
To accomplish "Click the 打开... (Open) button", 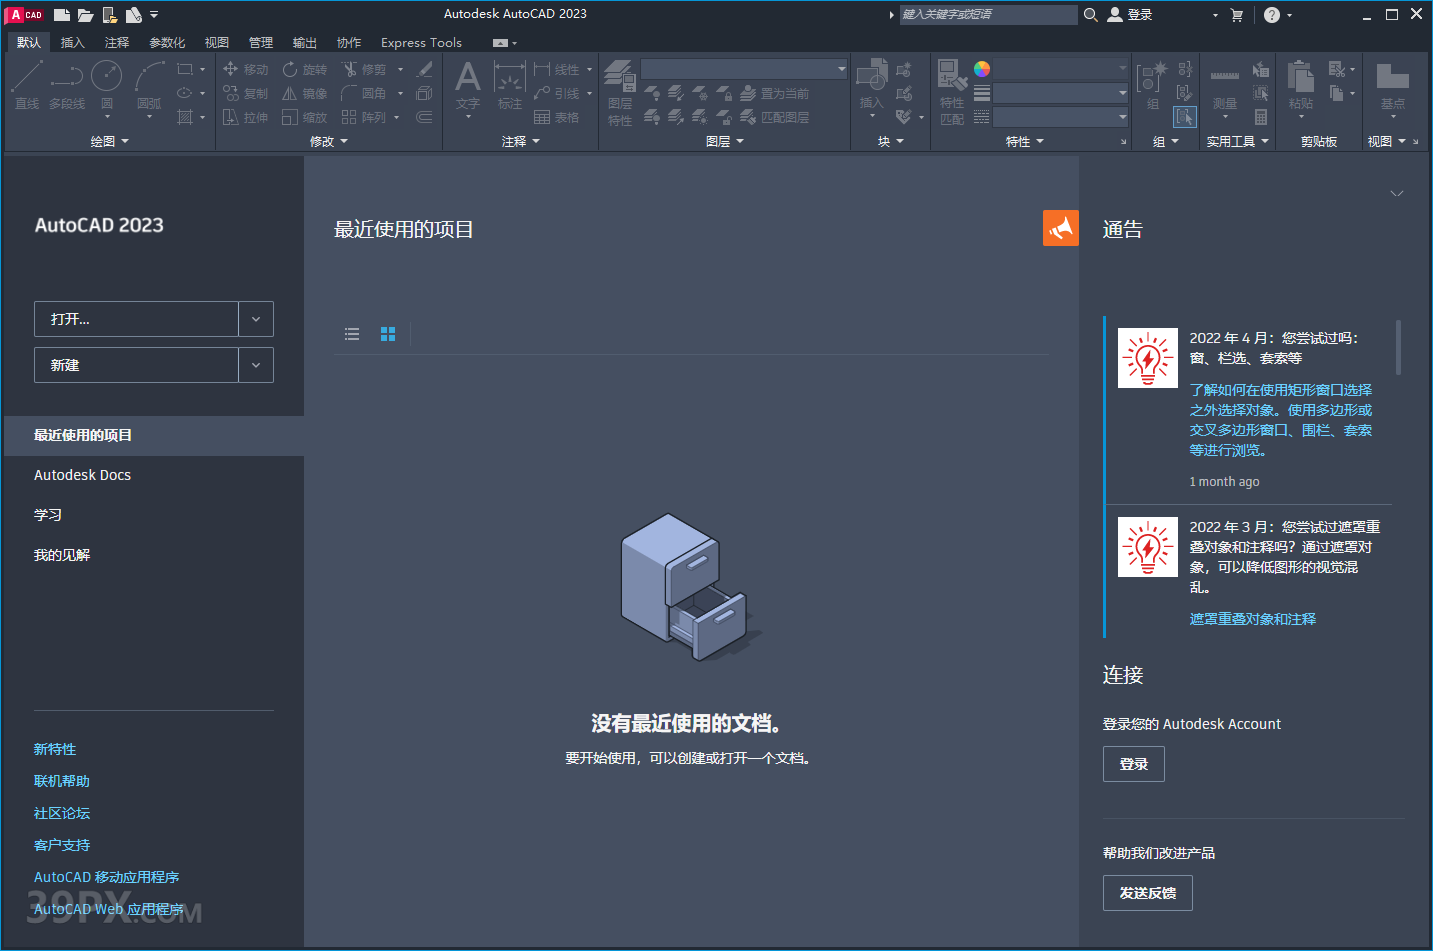I will [x=136, y=319].
